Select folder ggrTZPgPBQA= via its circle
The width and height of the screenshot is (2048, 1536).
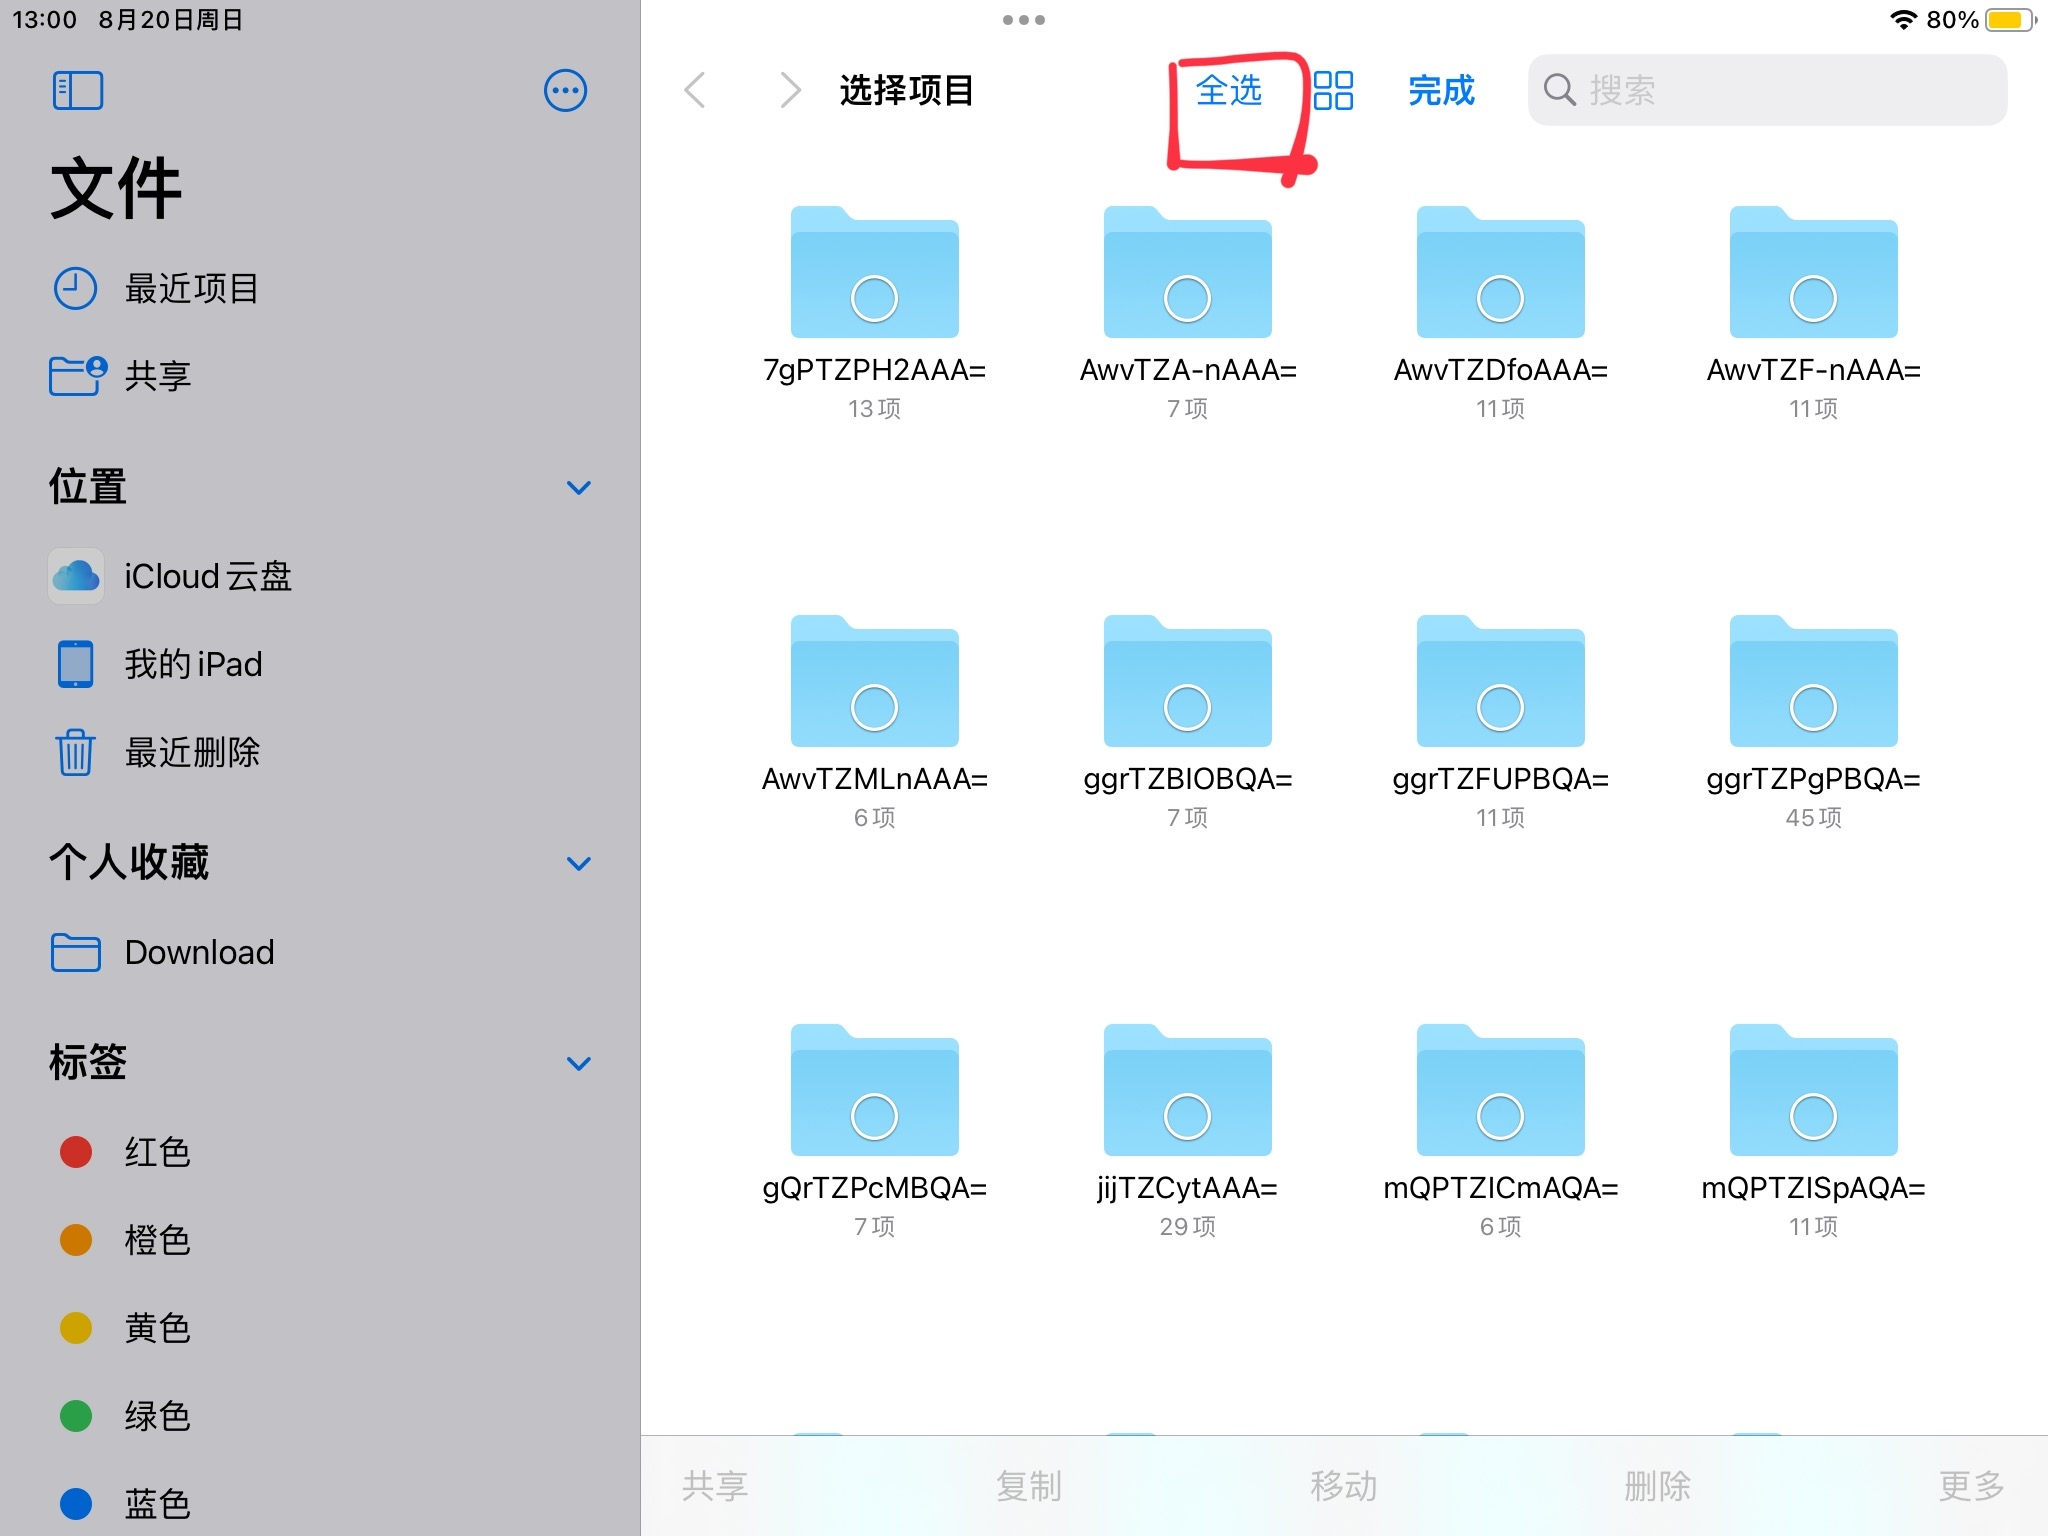pos(1813,707)
